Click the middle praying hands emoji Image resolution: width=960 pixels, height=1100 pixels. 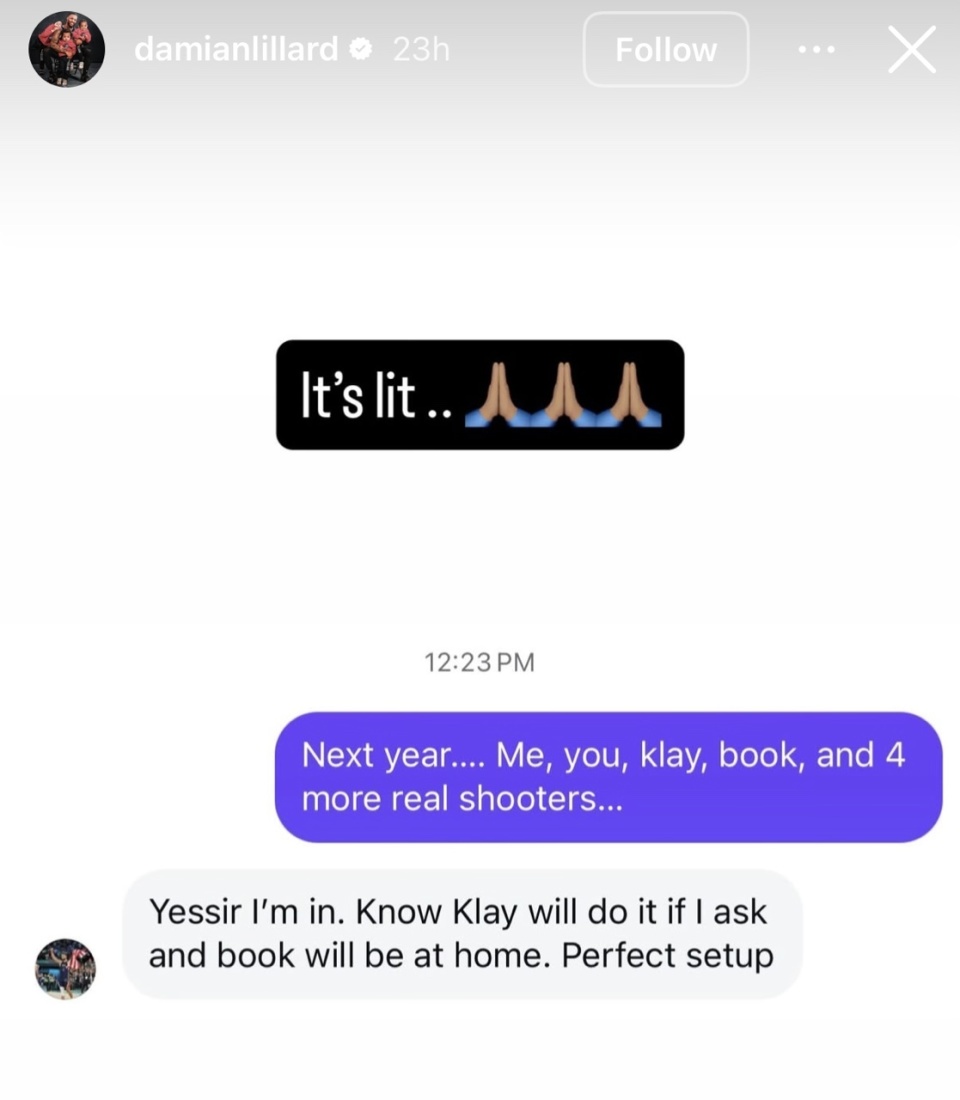pyautogui.click(x=564, y=394)
